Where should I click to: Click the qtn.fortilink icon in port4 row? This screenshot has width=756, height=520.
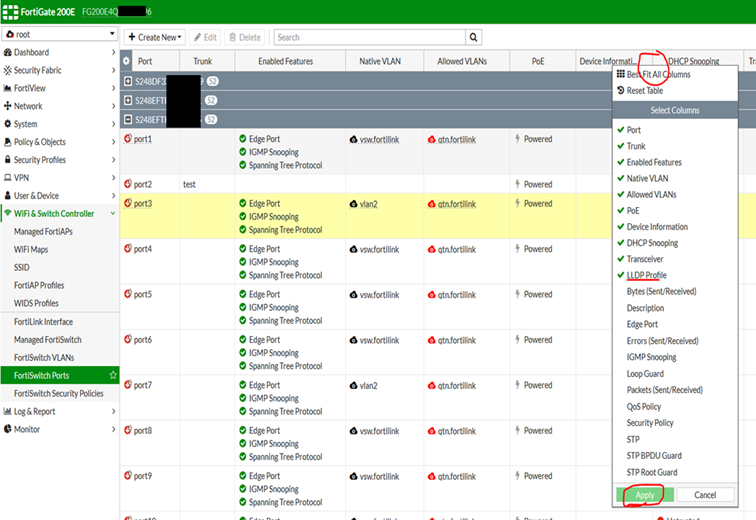point(432,249)
